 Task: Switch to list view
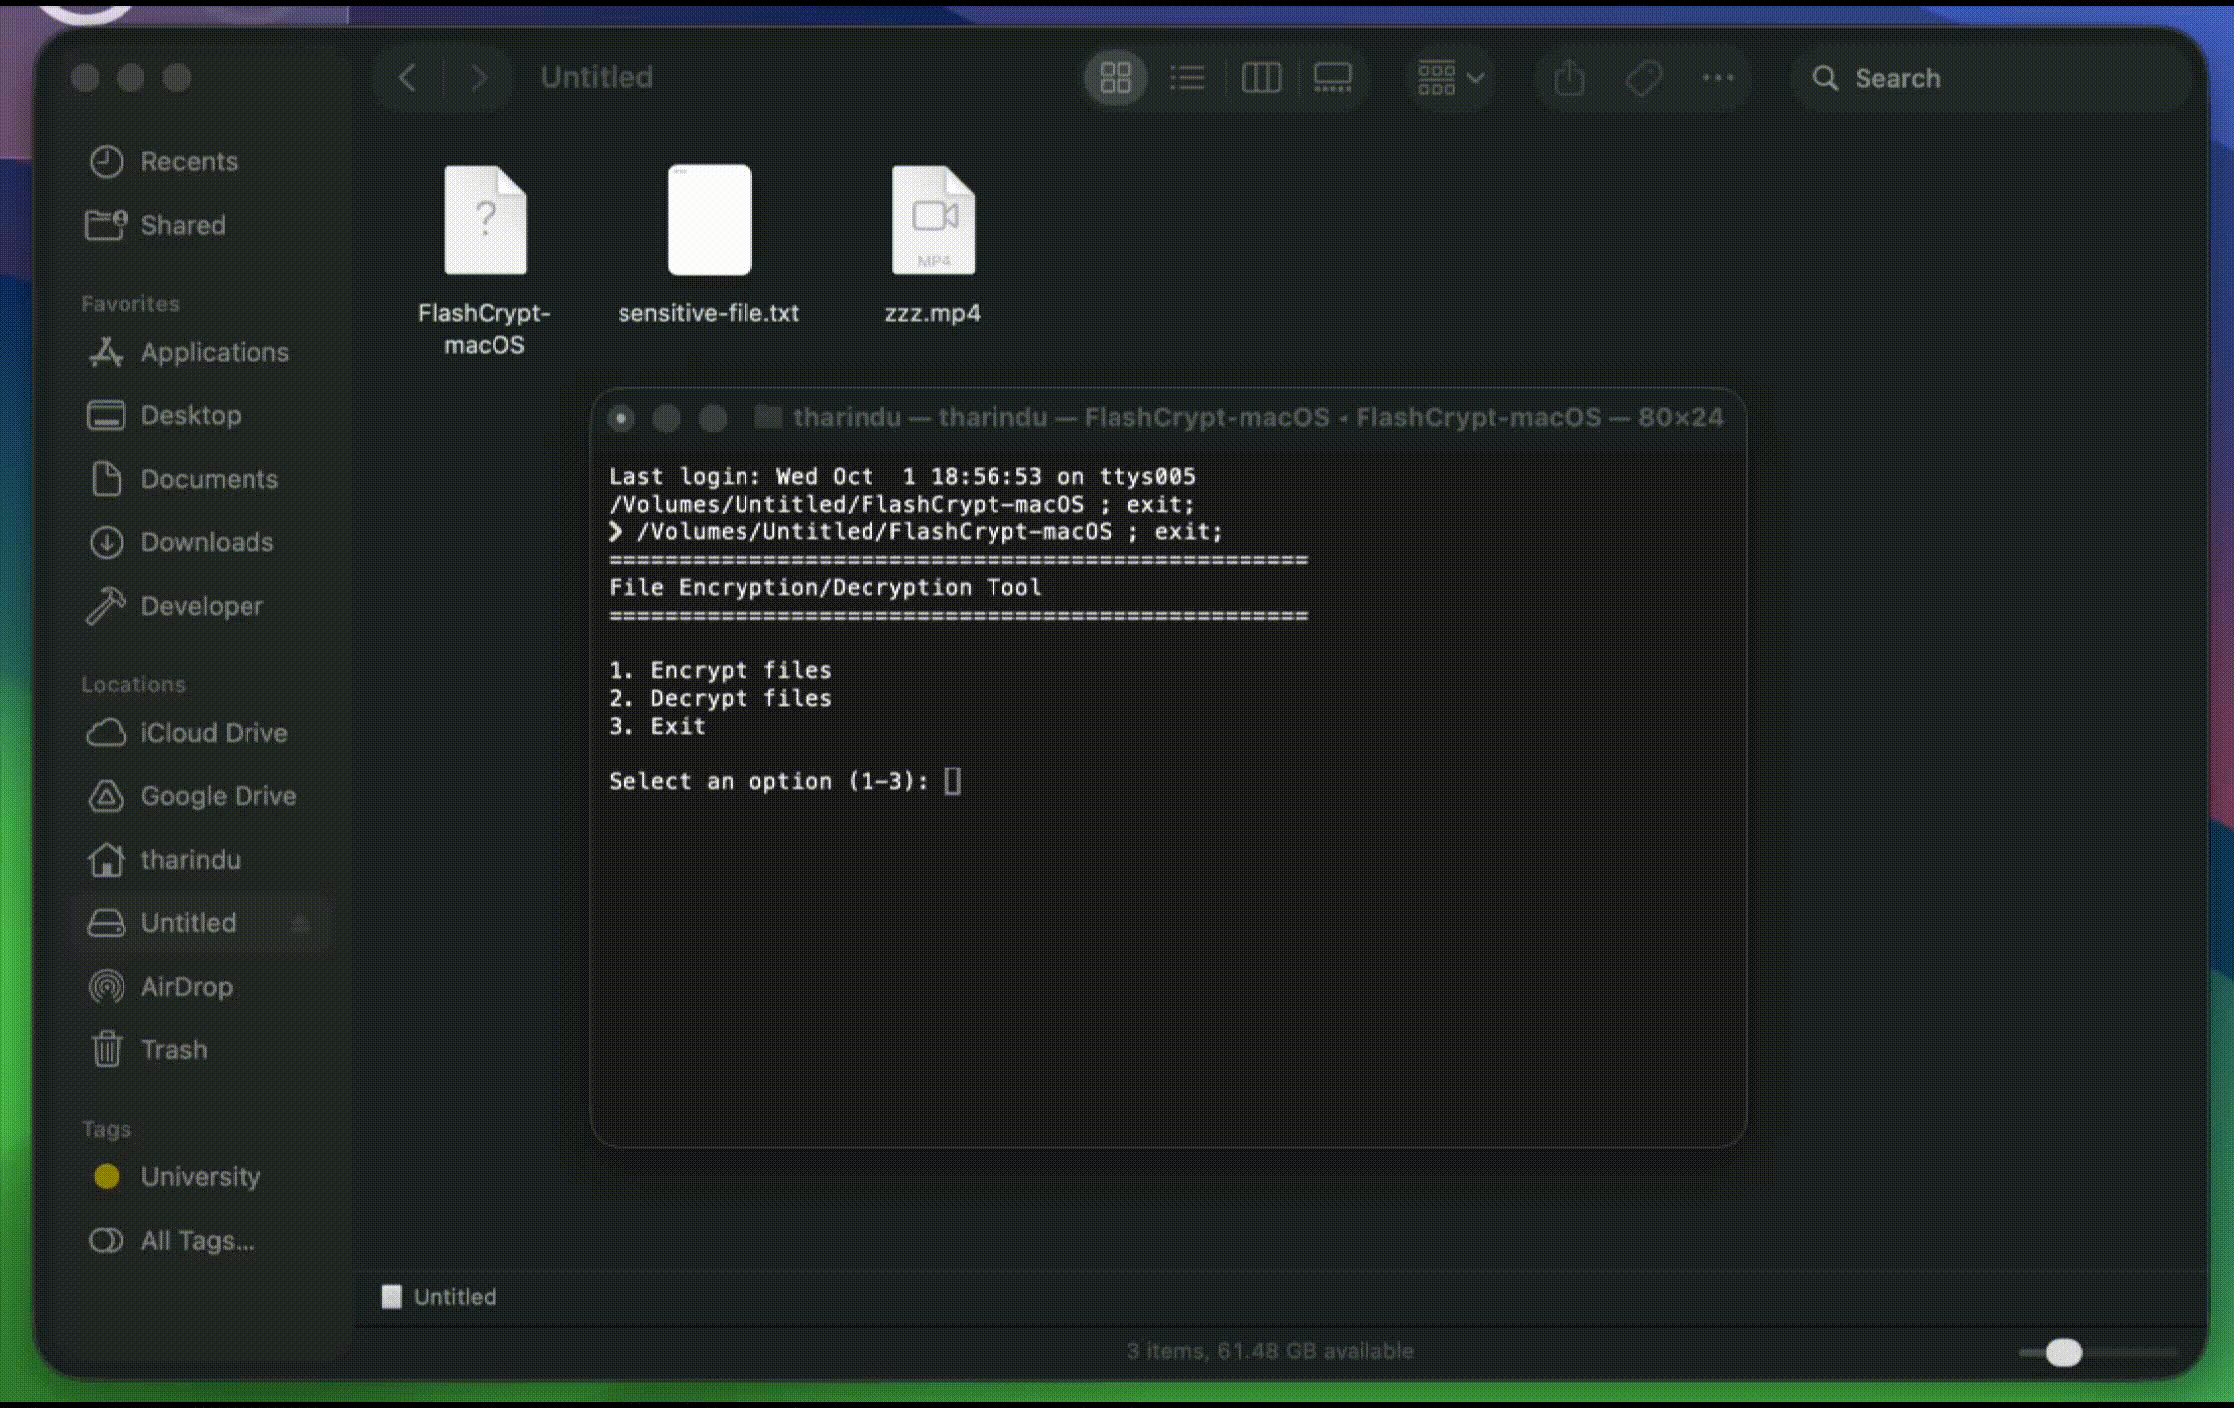(x=1187, y=78)
